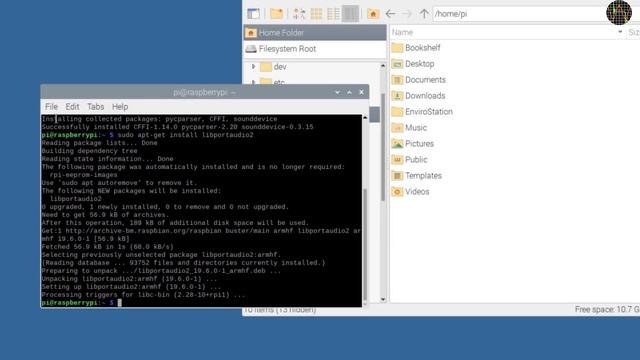Screen dimensions: 640x360
Task: Switch to icon view in file manager
Action: click(299, 14)
